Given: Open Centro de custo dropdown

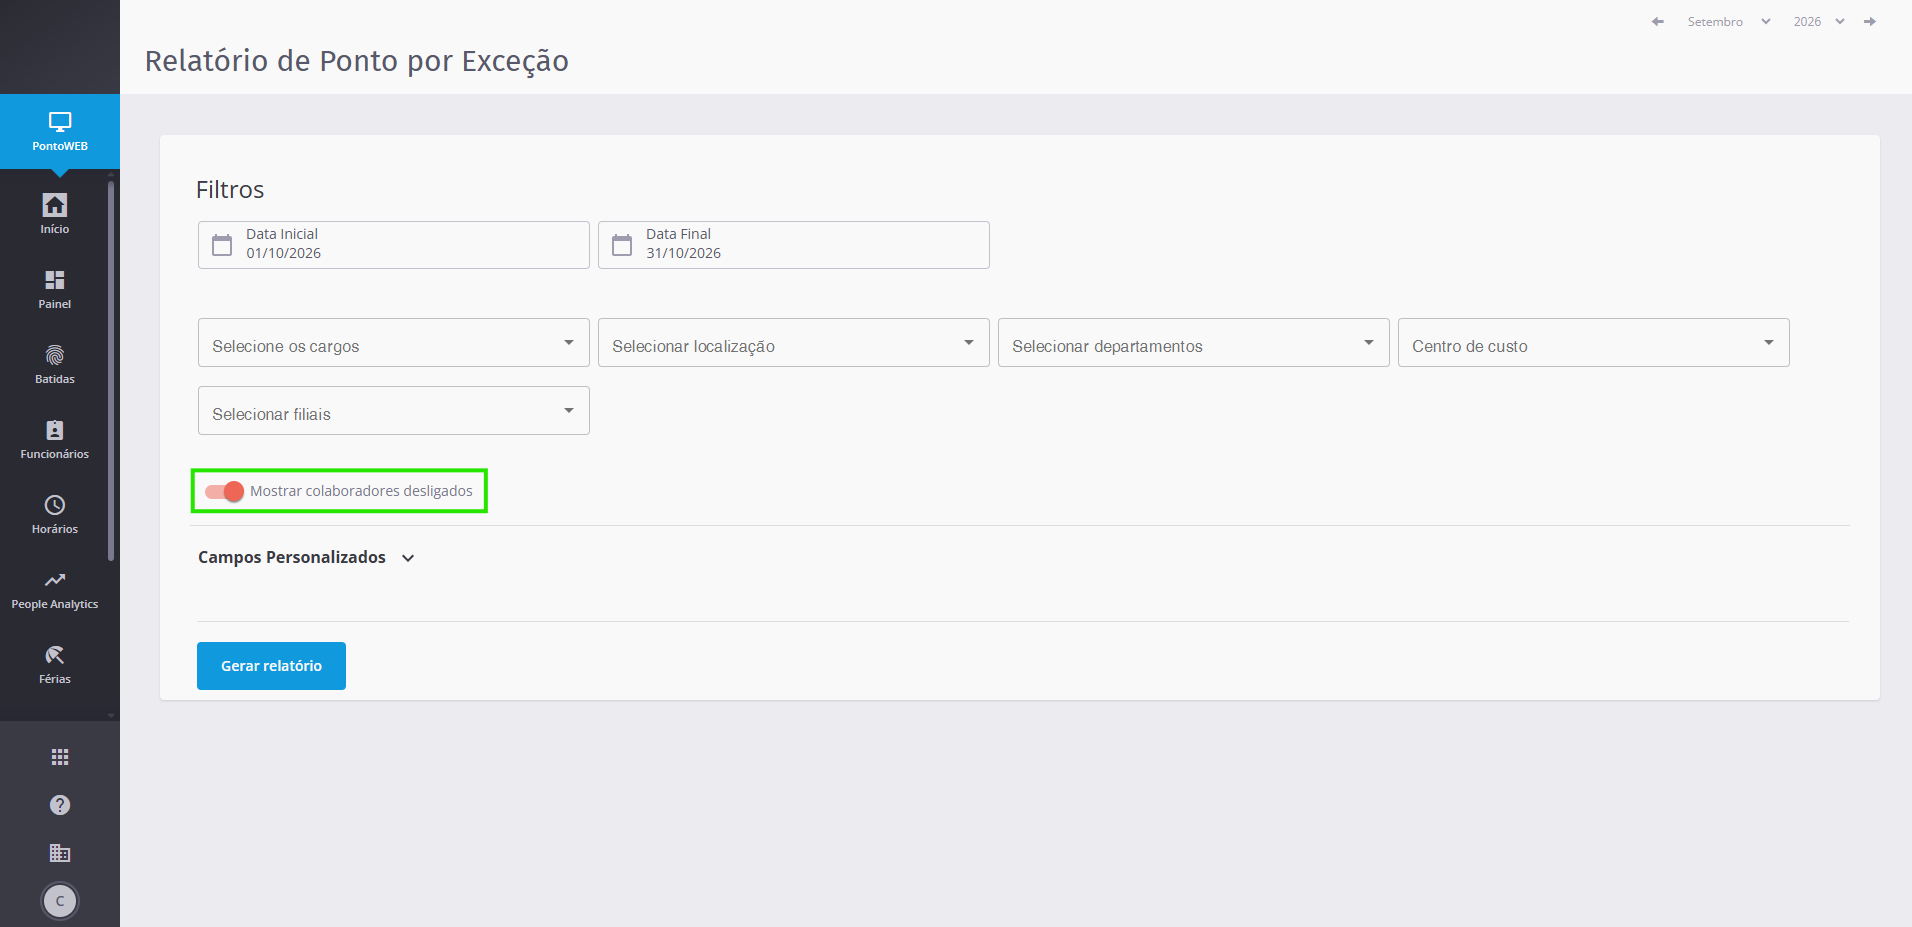Looking at the screenshot, I should (x=1594, y=343).
